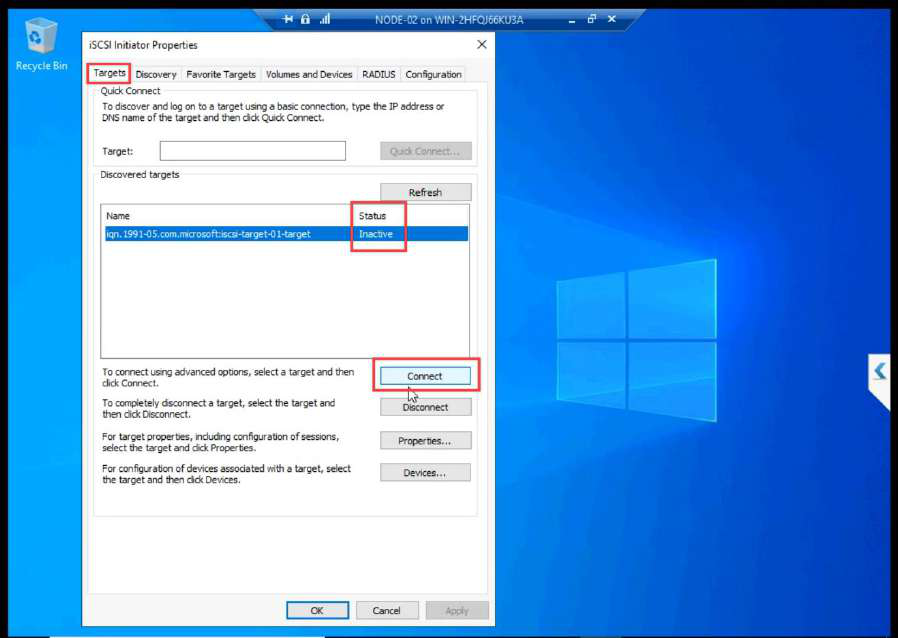Click the pin icon in VM connection bar
Image resolution: width=898 pixels, height=638 pixels.
click(288, 19)
